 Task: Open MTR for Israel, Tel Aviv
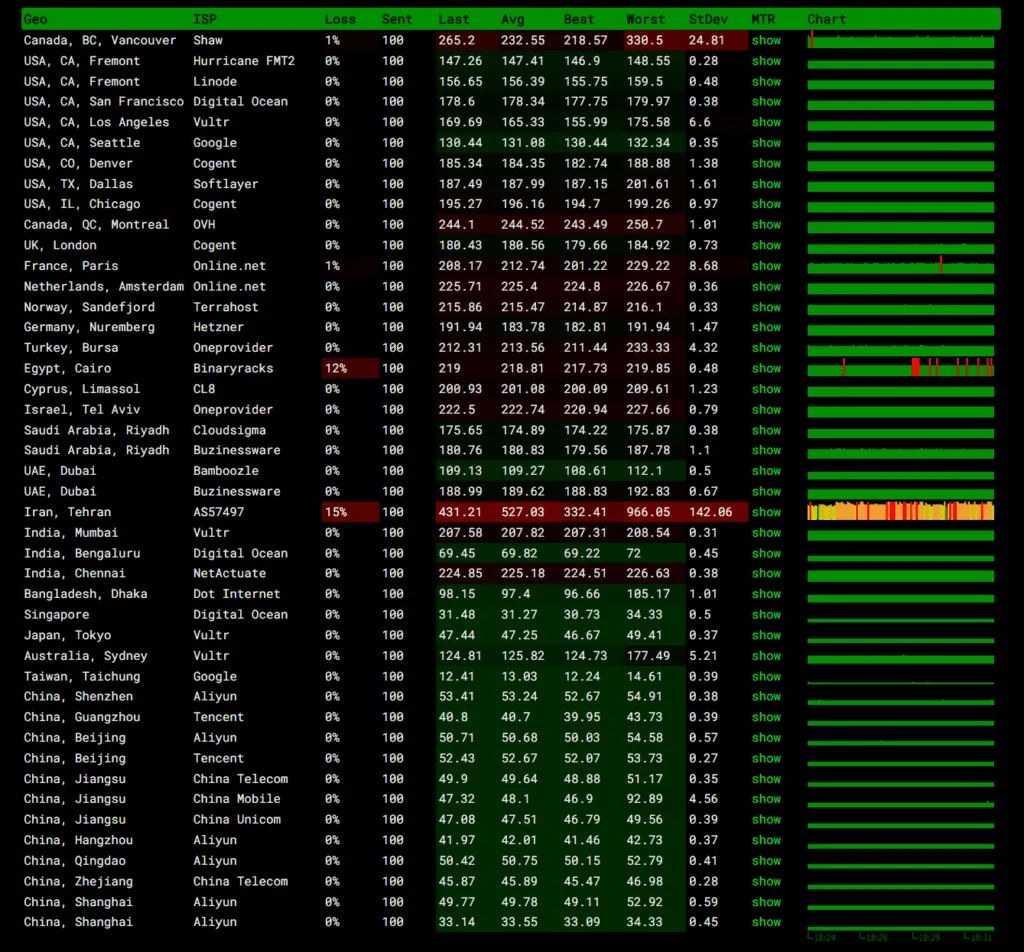[766, 409]
